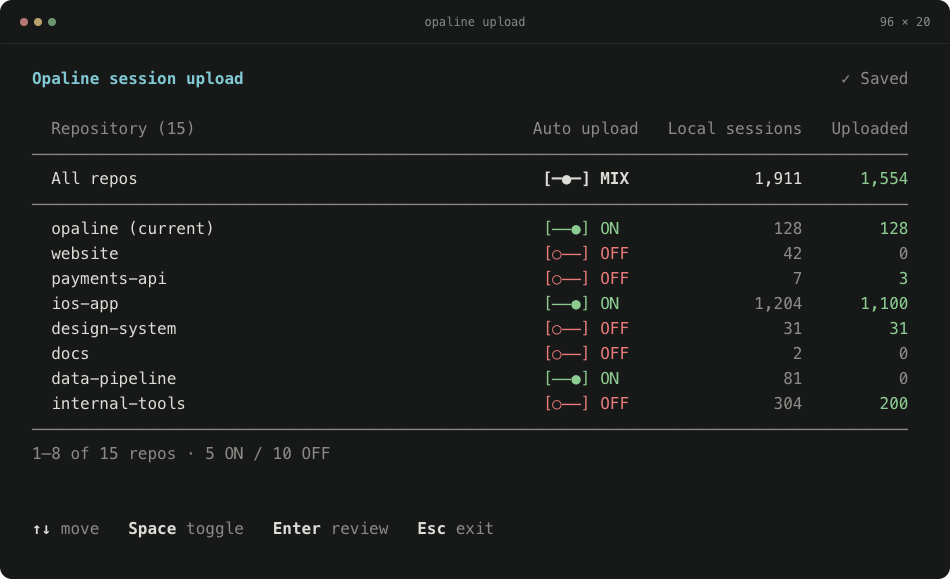Viewport: 950px width, 579px height.
Task: Click the Enter review shortcut hint
Action: (331, 529)
